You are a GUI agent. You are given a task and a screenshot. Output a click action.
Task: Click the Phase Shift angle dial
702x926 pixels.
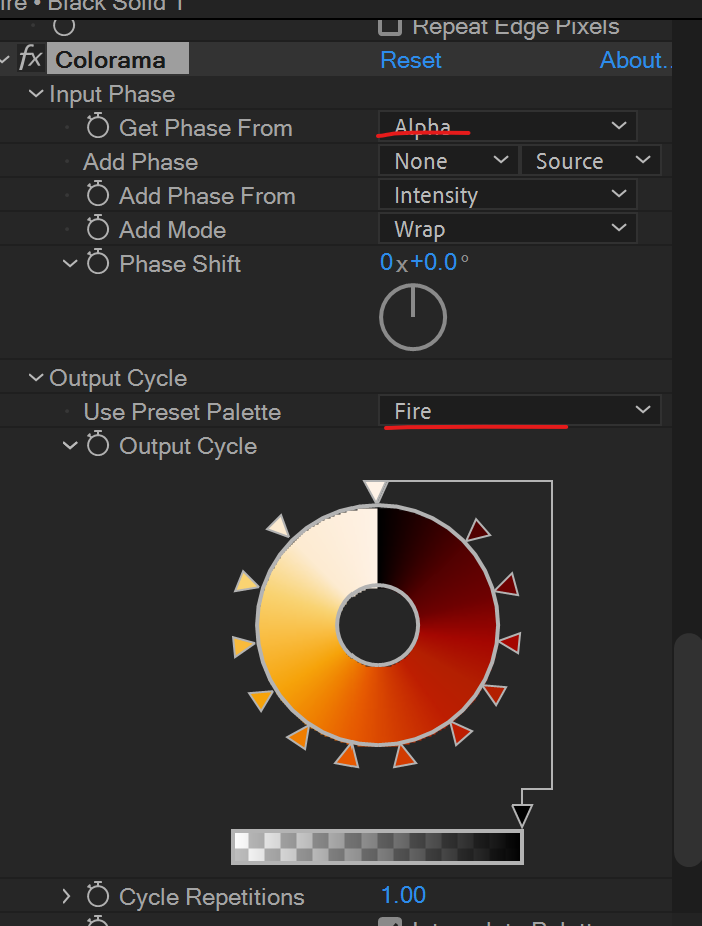tap(413, 318)
